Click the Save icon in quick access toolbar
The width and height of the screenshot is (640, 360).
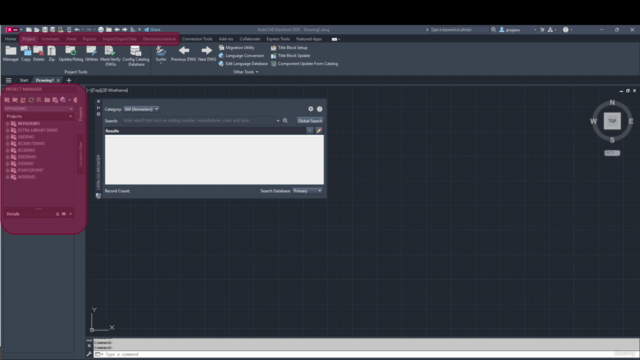(44, 29)
